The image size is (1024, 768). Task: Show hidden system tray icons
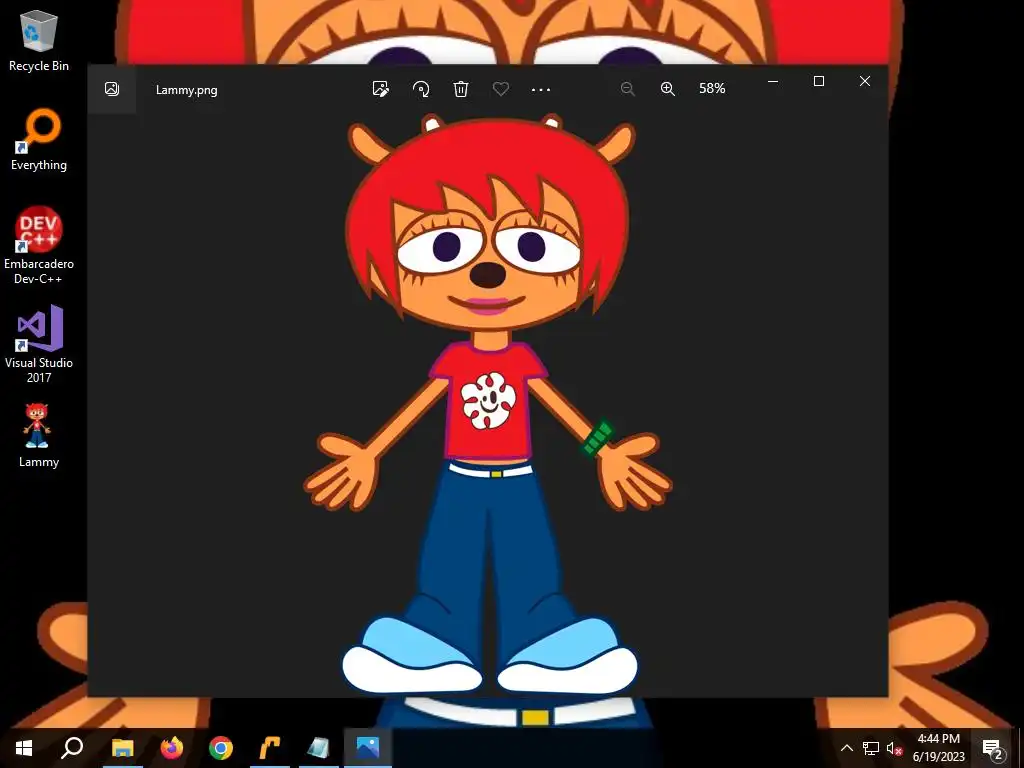pos(846,748)
